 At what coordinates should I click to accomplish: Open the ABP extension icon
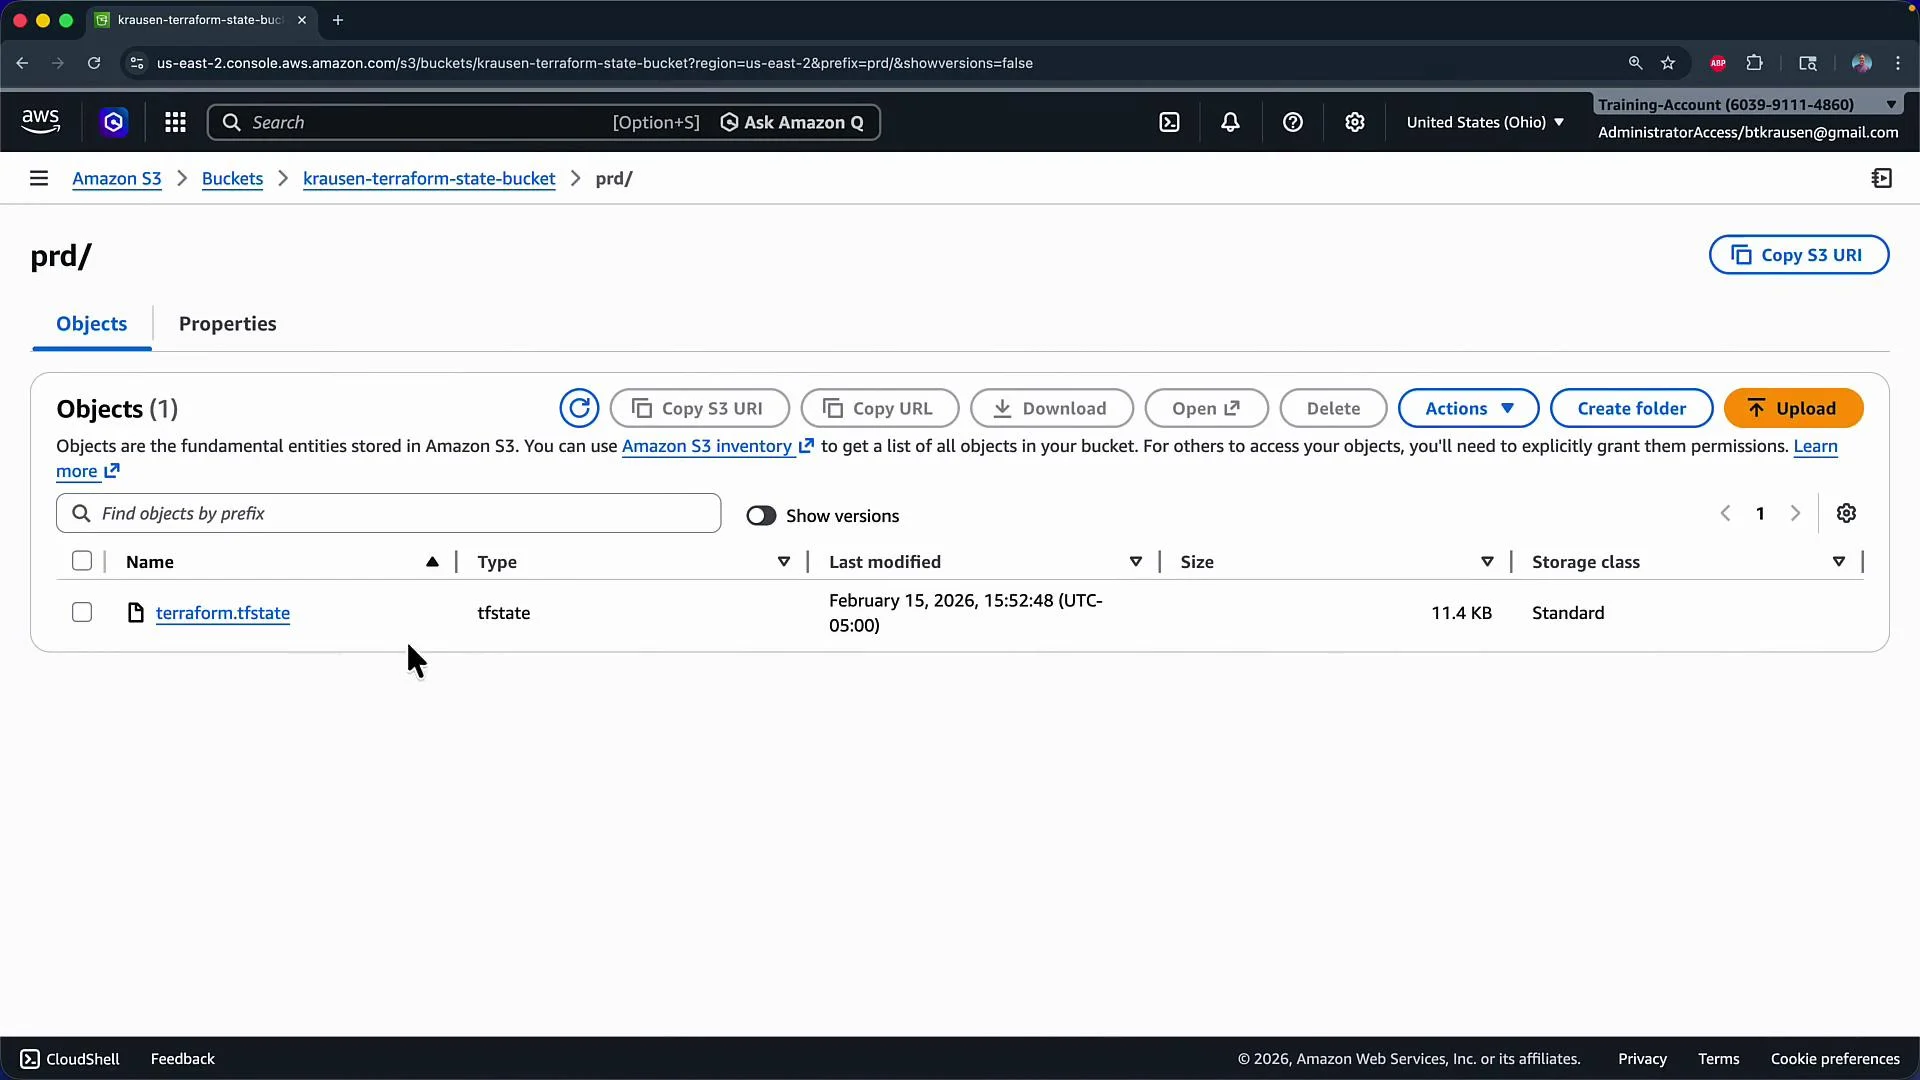coord(1718,63)
